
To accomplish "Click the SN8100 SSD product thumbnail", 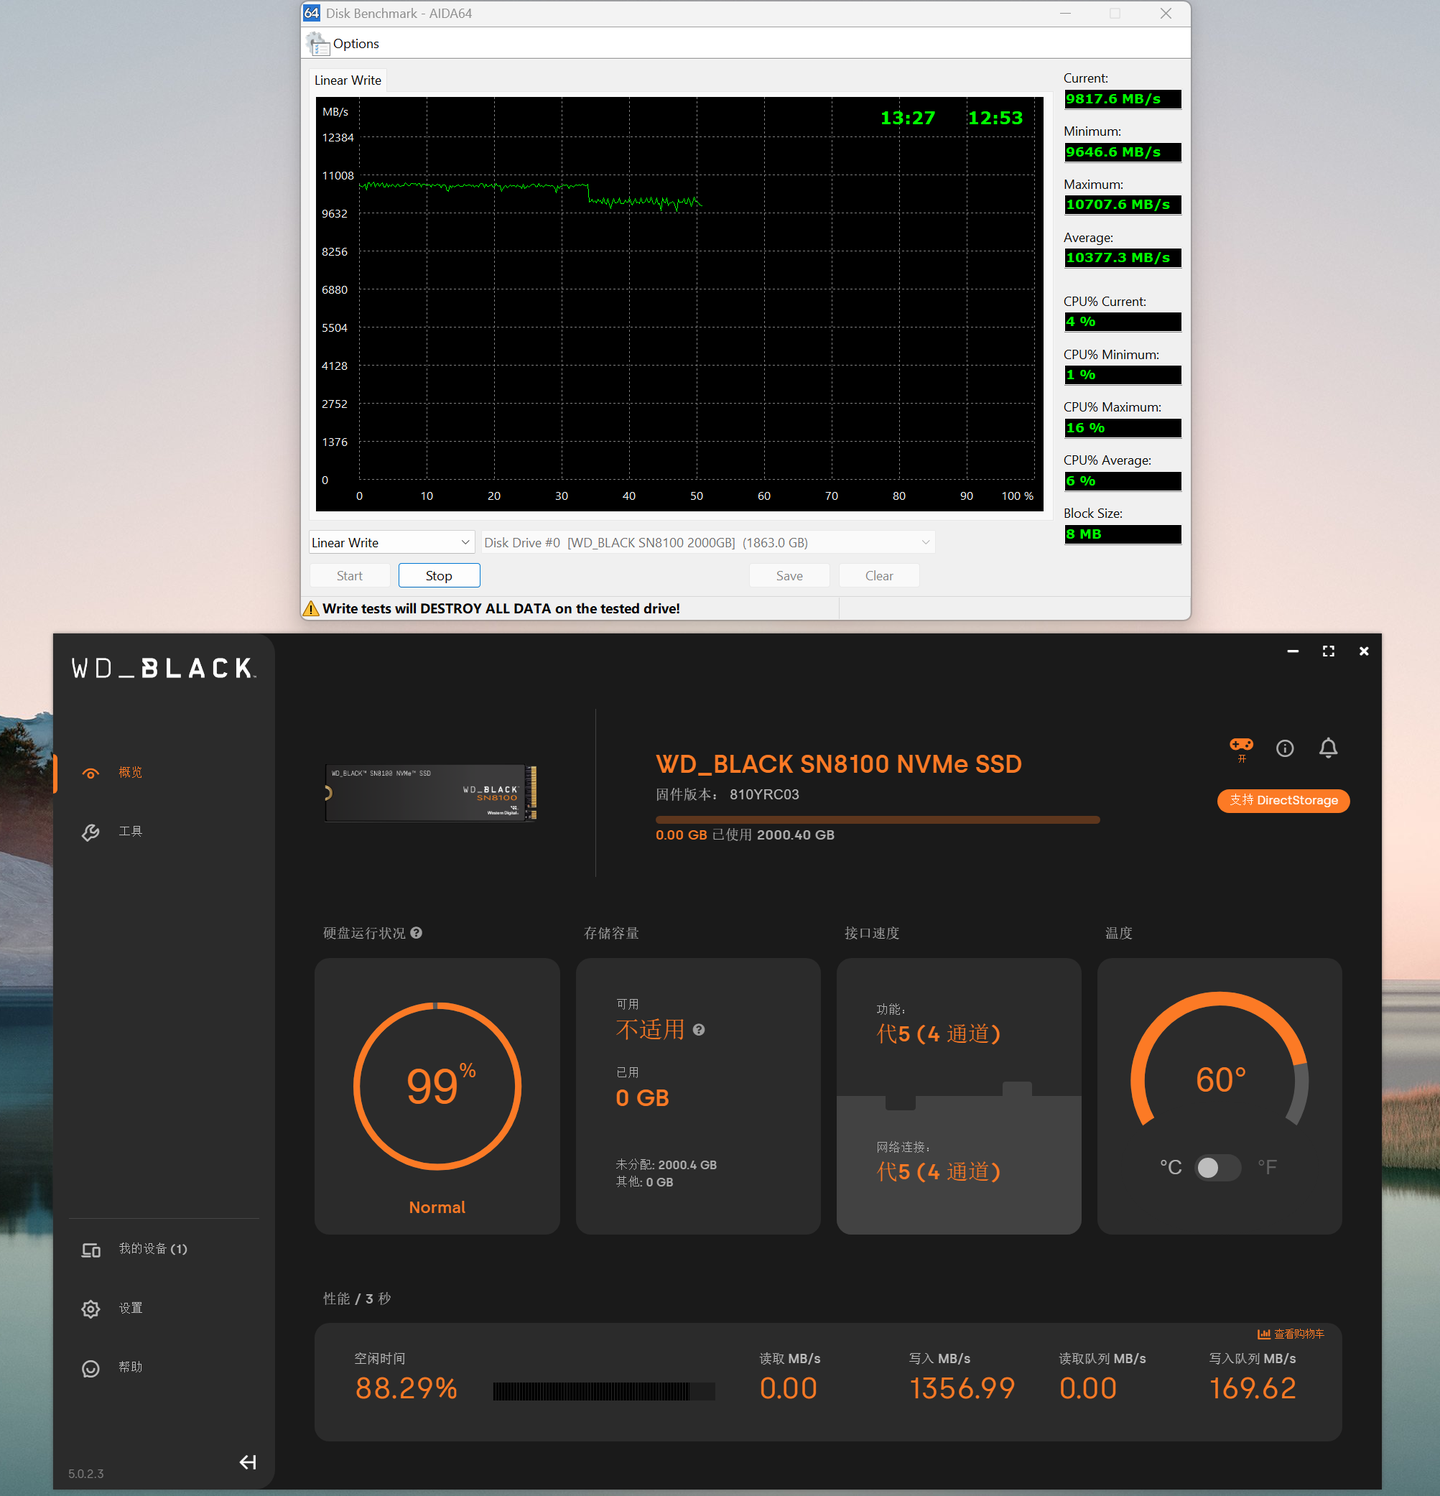I will (x=432, y=793).
